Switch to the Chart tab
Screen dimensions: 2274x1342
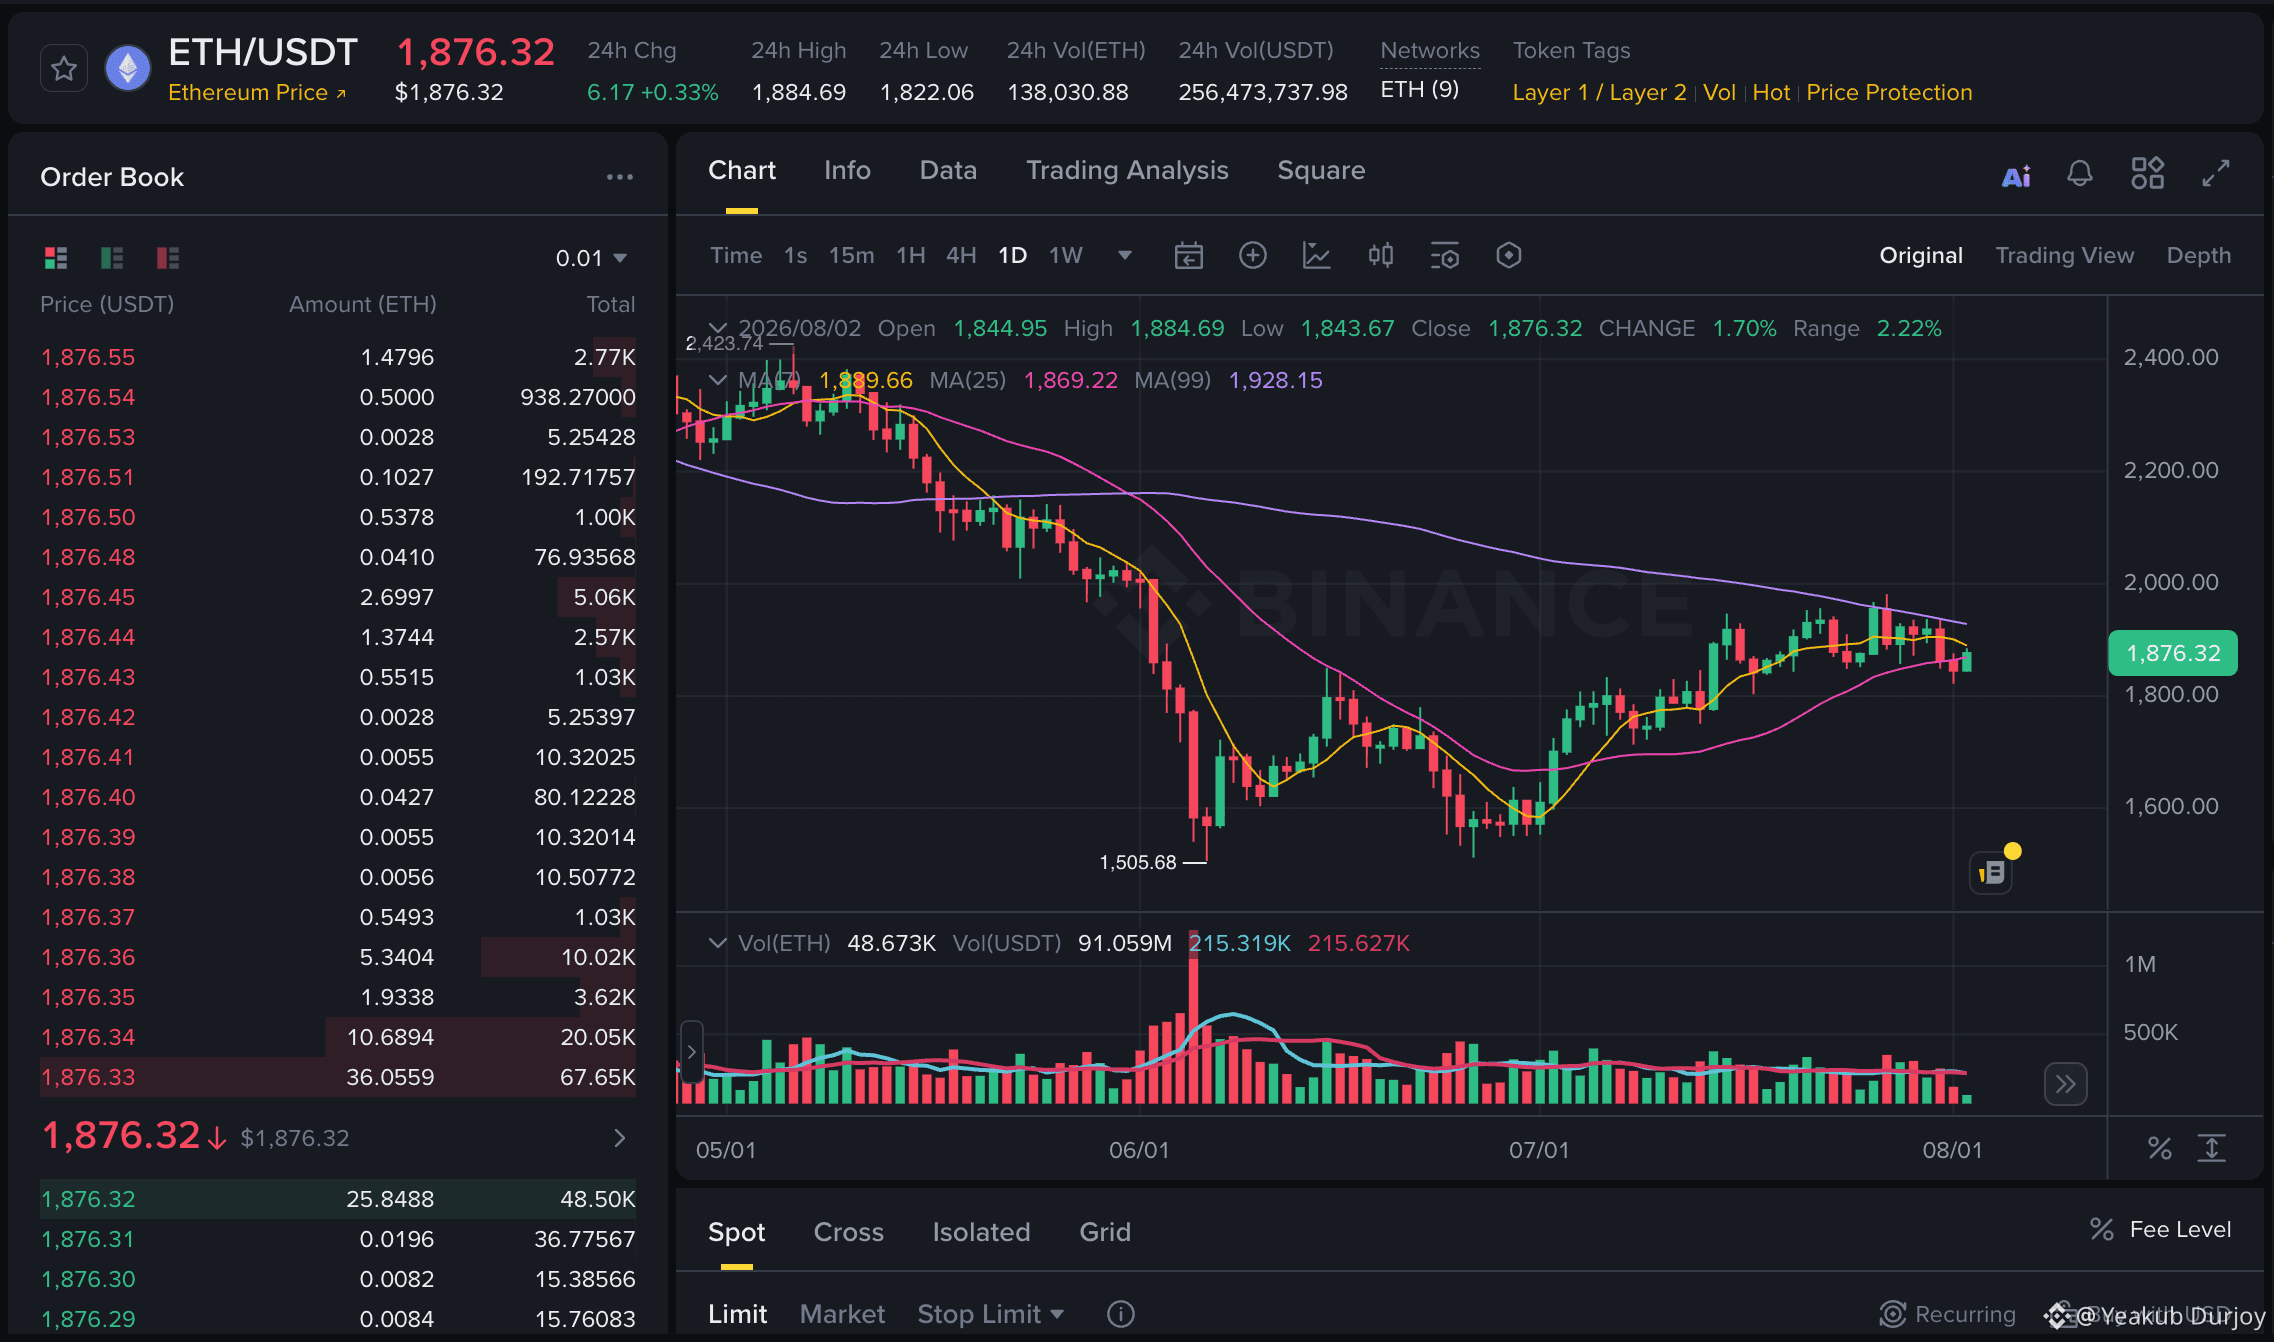(742, 171)
